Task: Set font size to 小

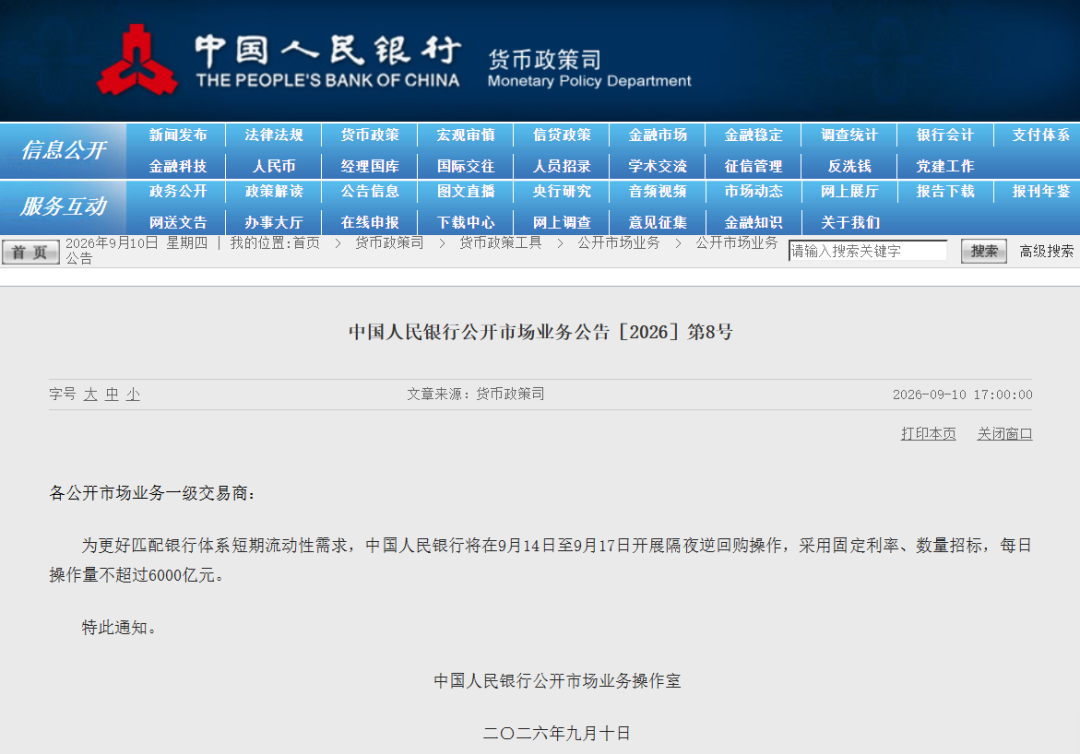Action: [133, 395]
